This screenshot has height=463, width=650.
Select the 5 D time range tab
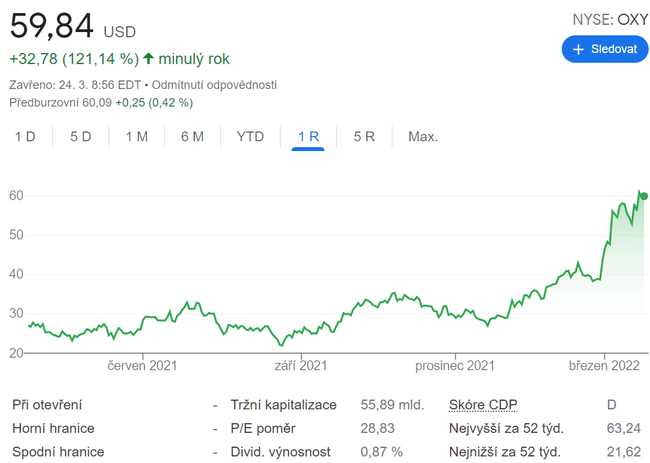click(x=81, y=136)
